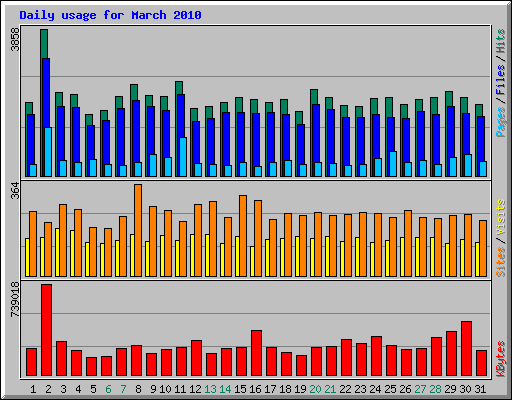Click the KBytes legend label
Viewport: 512px width, 400px height.
tap(501, 359)
